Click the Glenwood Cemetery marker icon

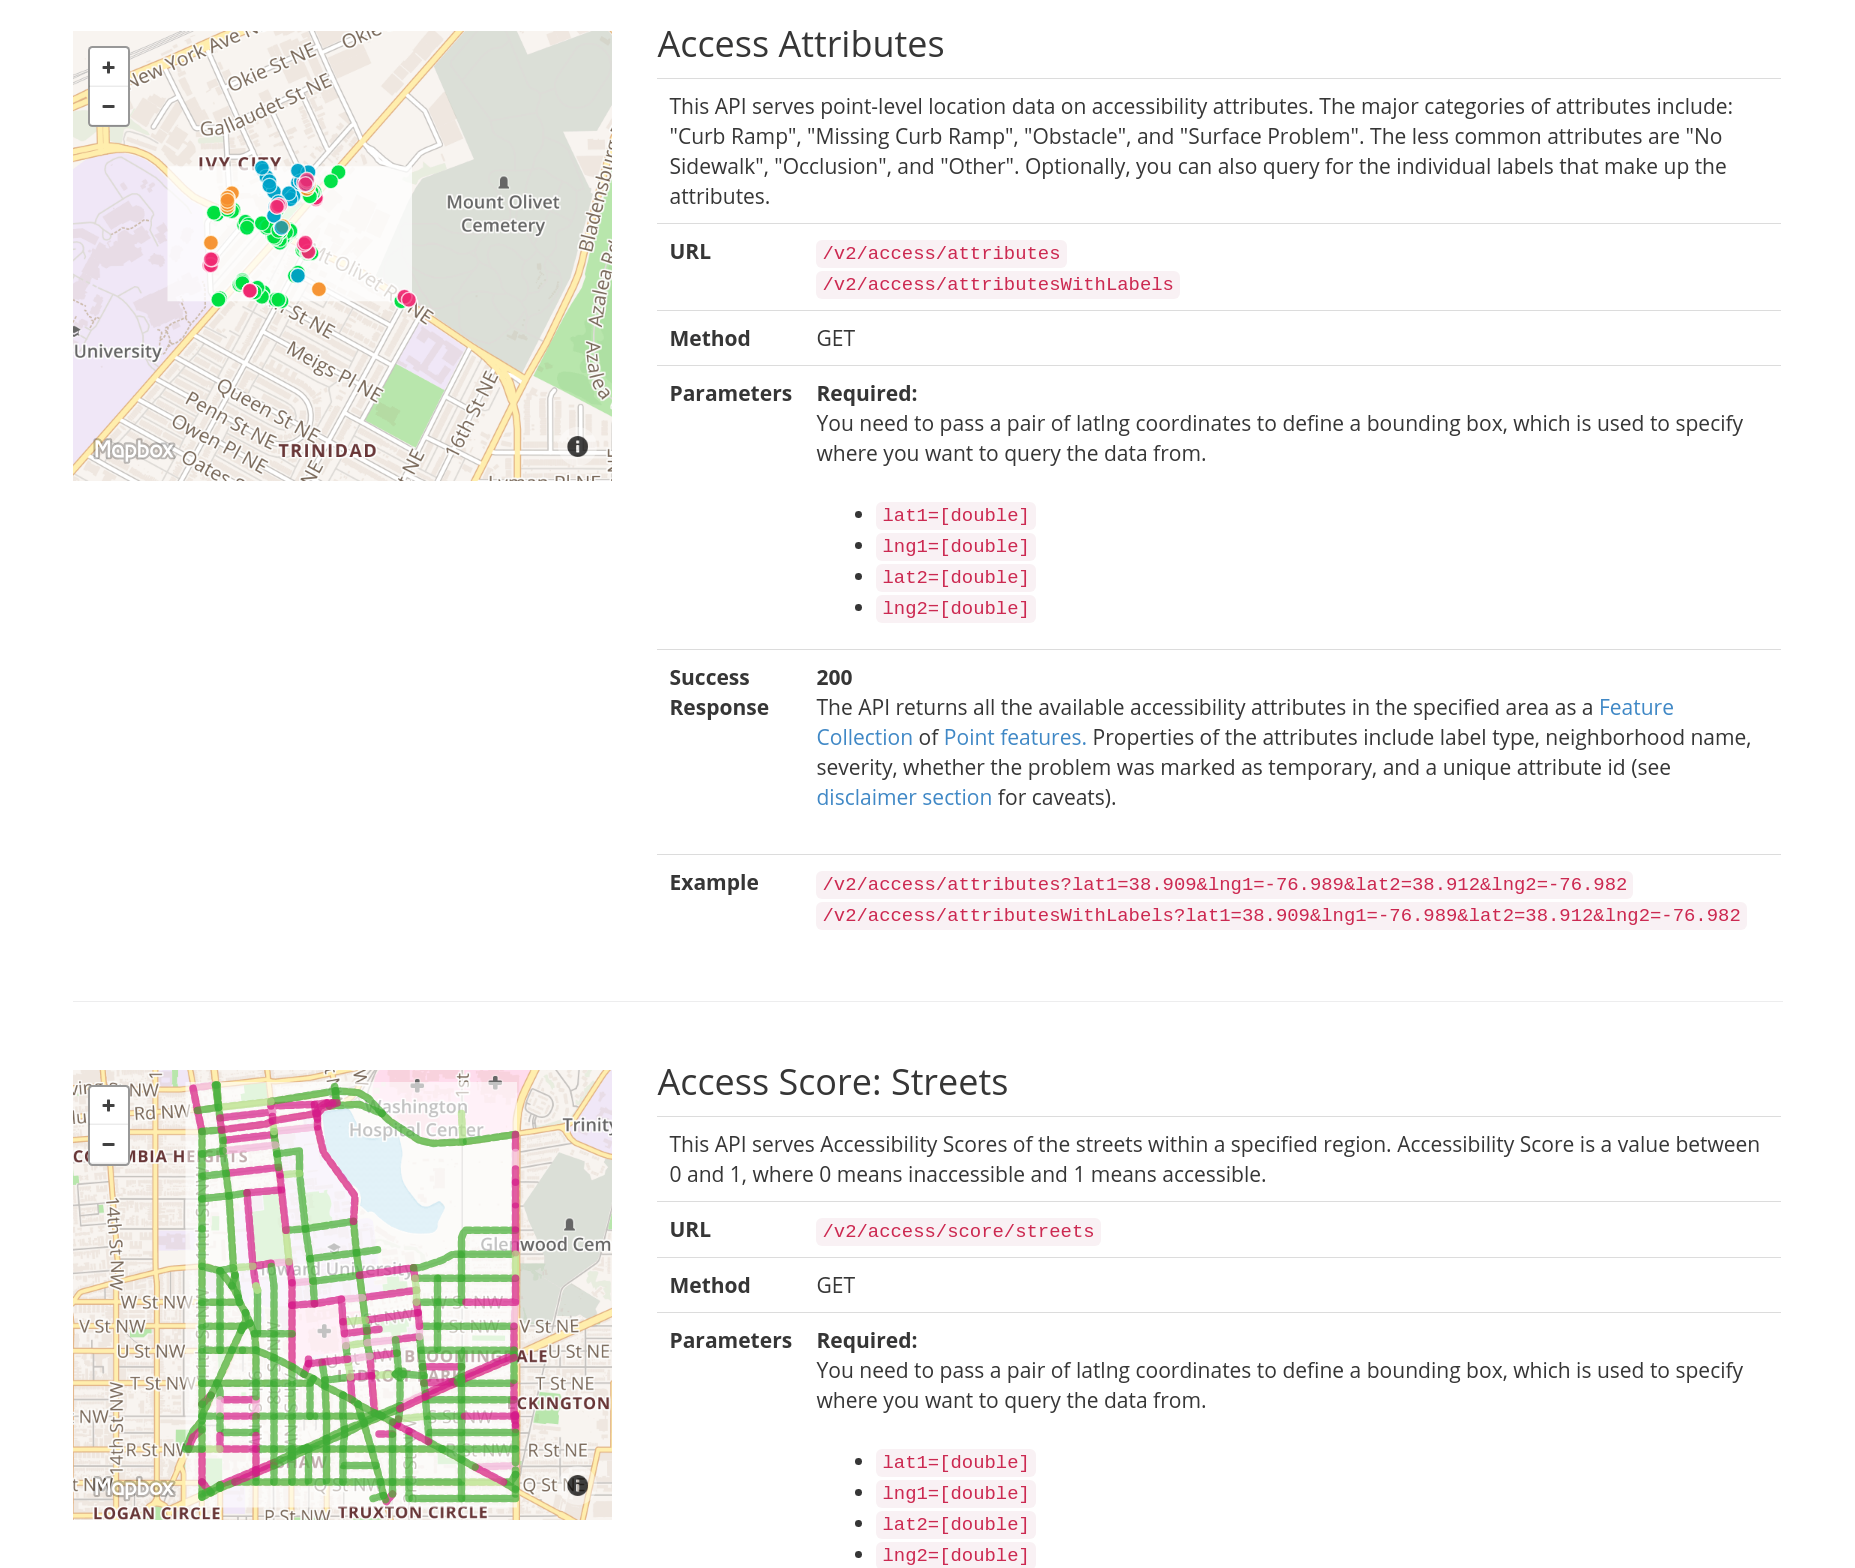point(569,1225)
